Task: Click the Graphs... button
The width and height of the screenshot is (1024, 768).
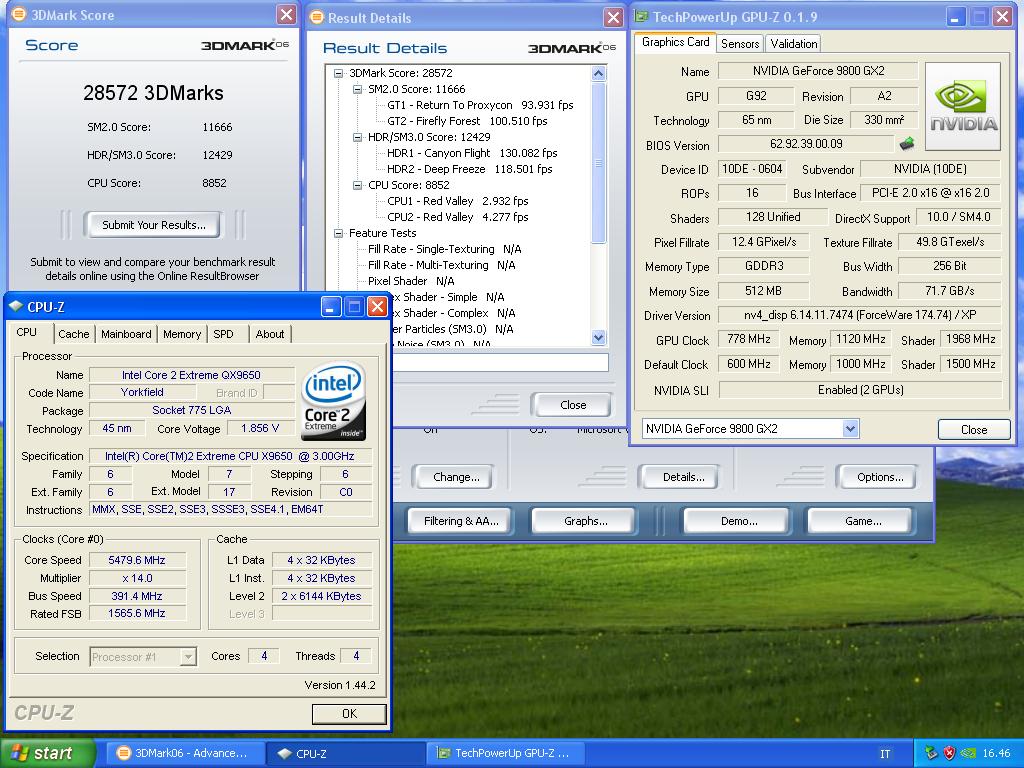Action: coord(585,521)
